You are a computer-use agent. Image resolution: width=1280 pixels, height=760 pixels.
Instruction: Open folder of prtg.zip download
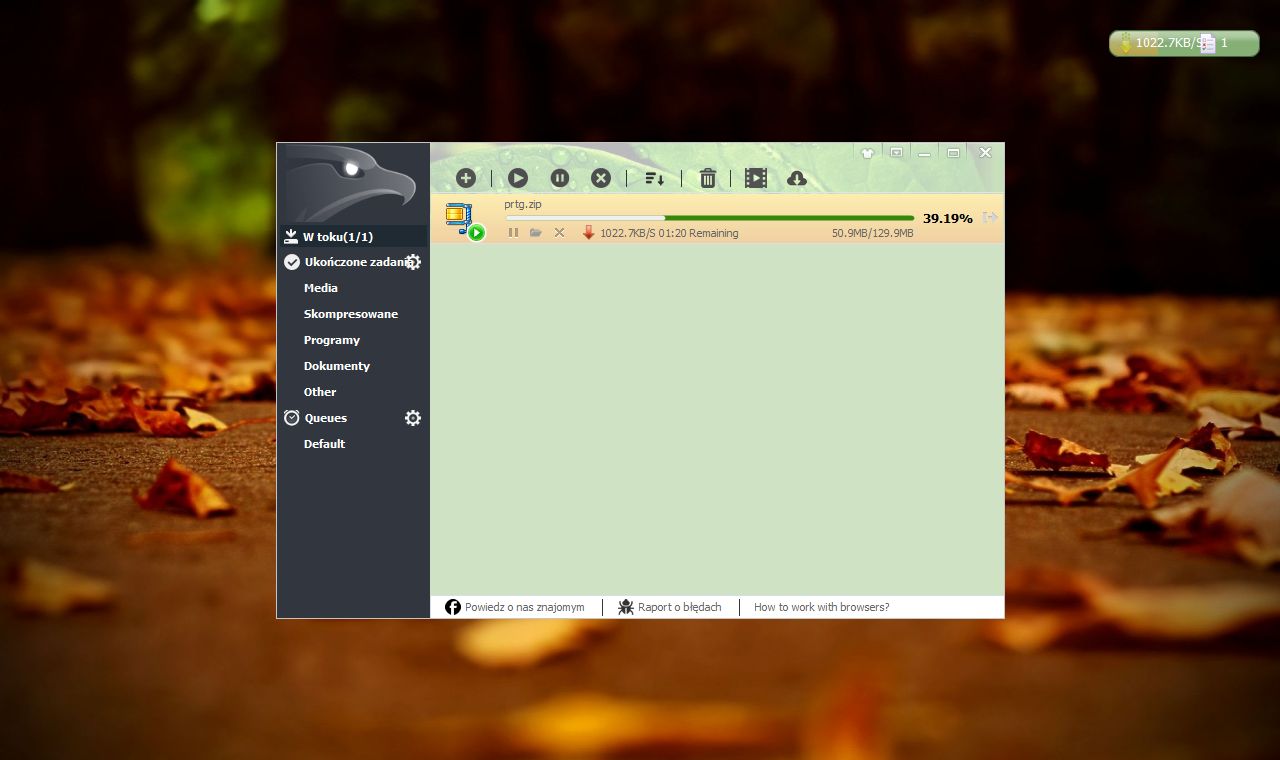536,233
